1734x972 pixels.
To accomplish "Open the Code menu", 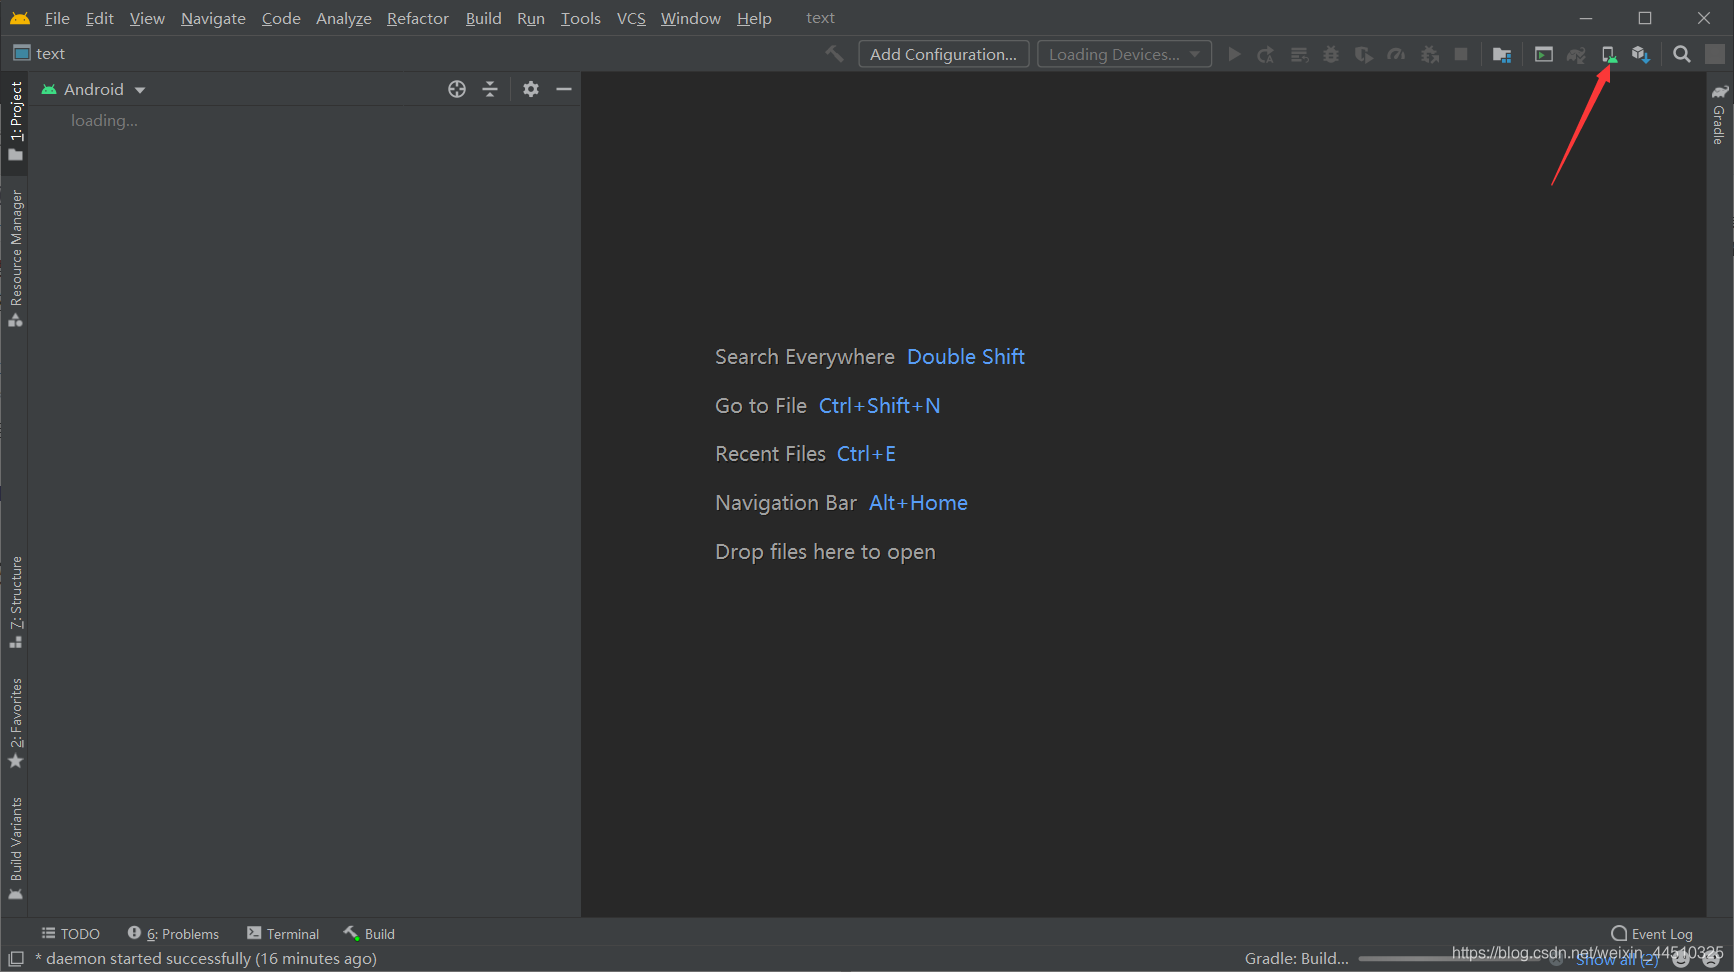I will (281, 18).
